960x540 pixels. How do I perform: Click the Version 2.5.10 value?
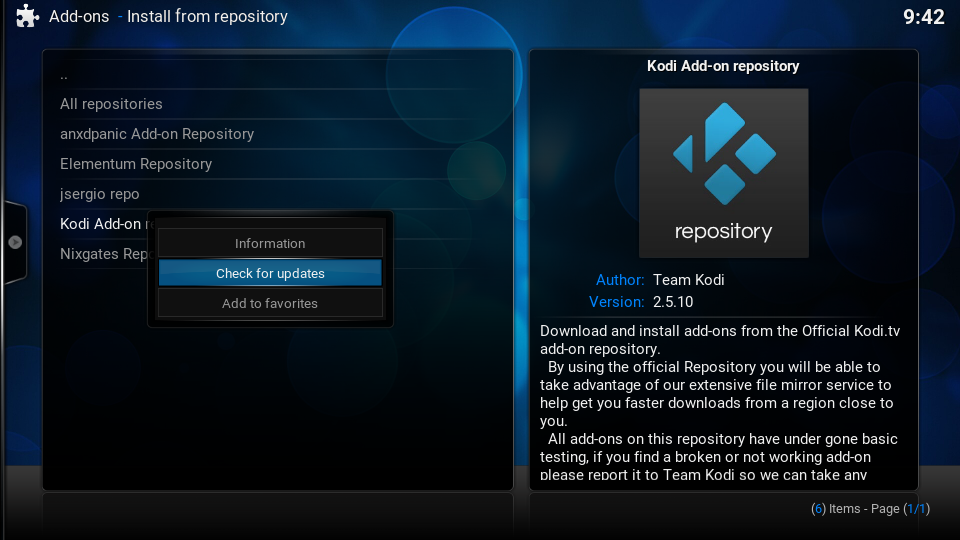(x=673, y=302)
